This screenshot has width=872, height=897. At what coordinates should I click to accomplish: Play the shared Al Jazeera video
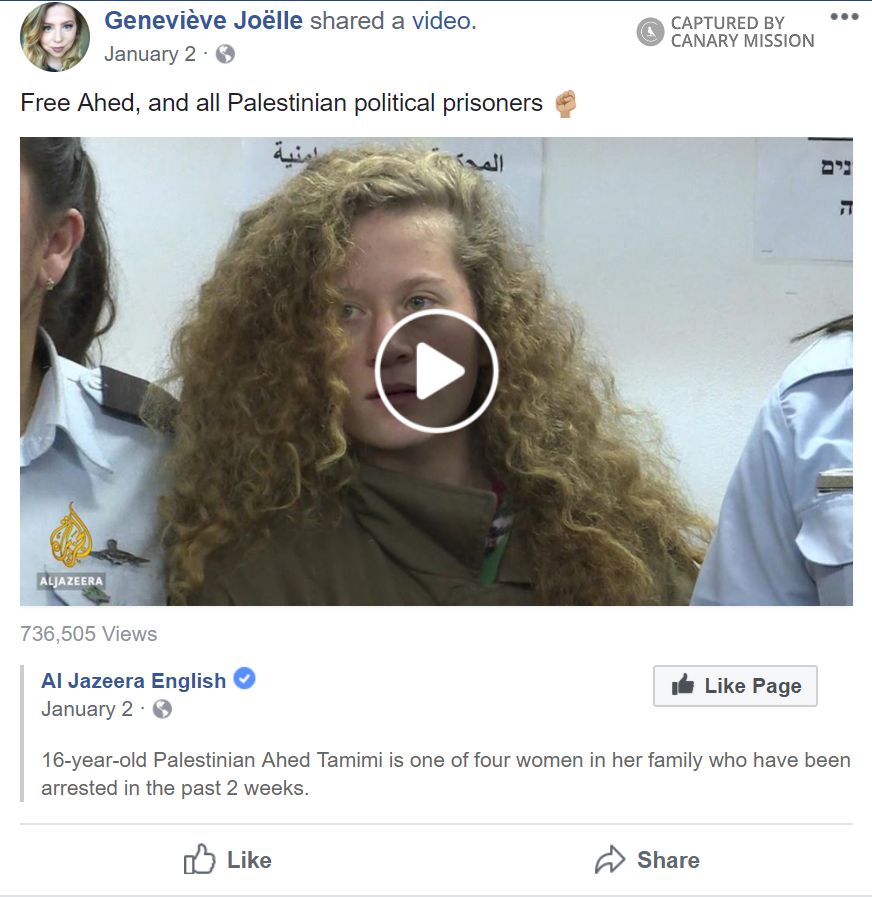click(x=437, y=371)
